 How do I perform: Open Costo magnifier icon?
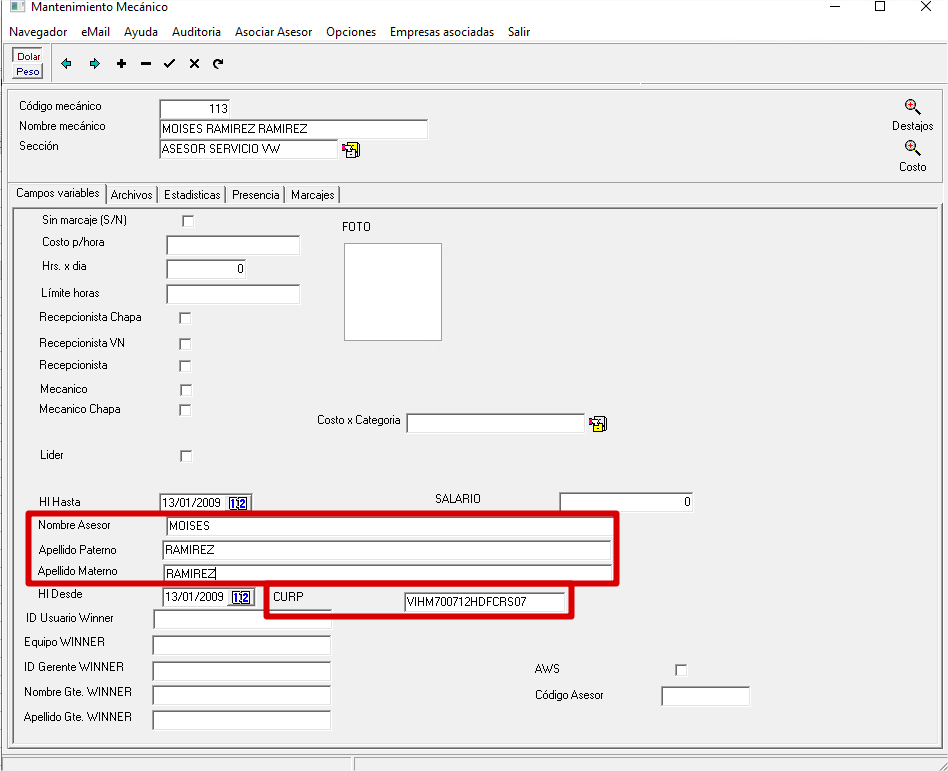[912, 148]
